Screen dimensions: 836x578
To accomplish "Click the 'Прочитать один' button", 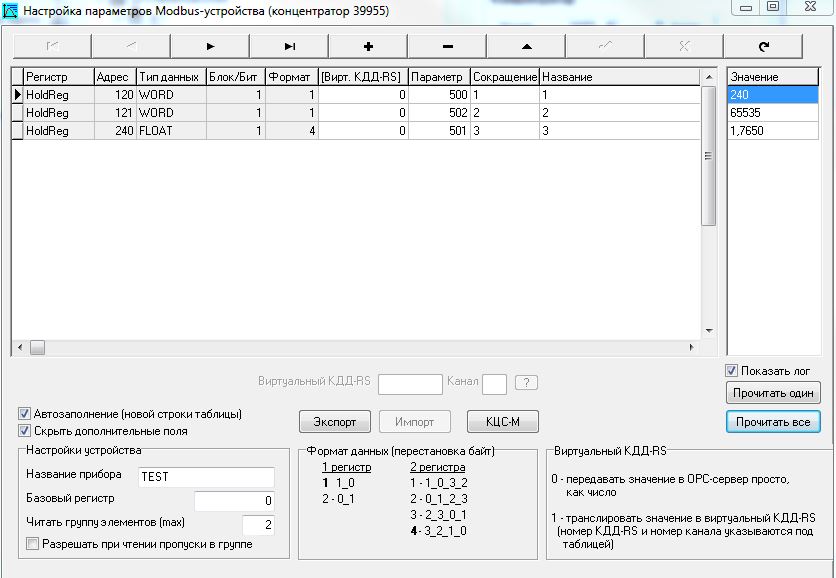I will (773, 393).
